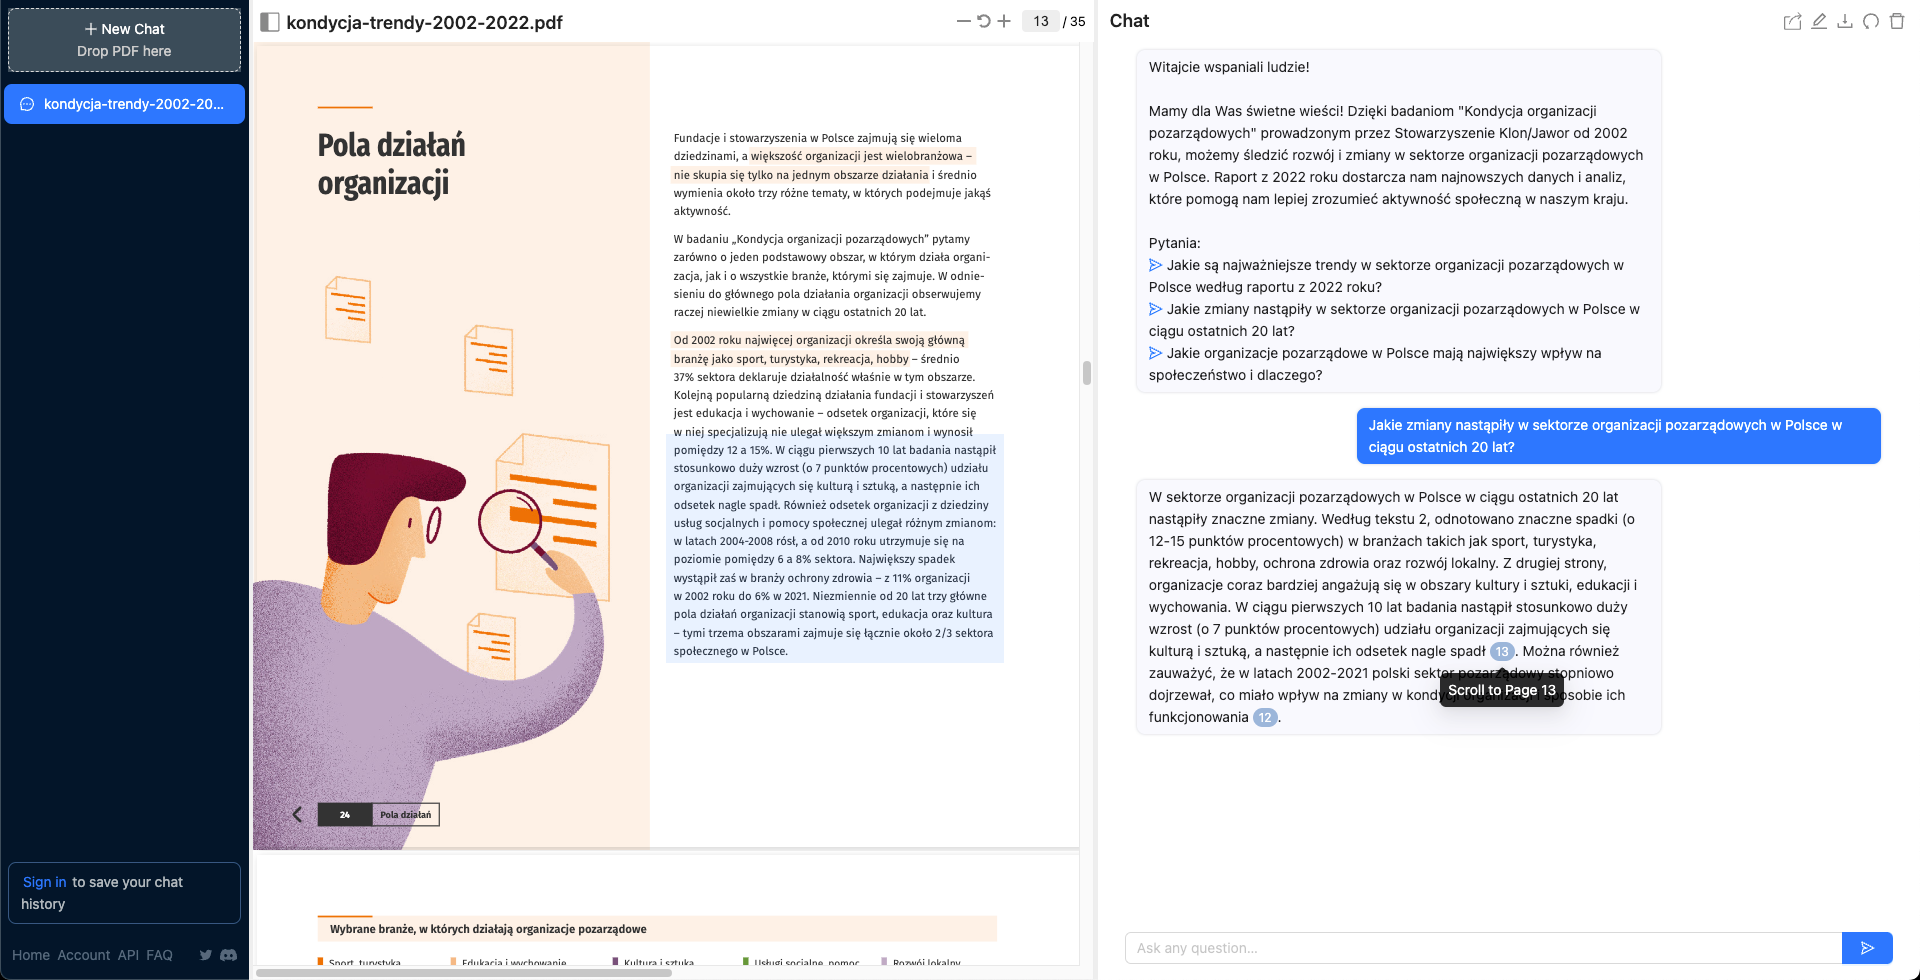Zoom out the PDF with the minus icon

[x=963, y=21]
